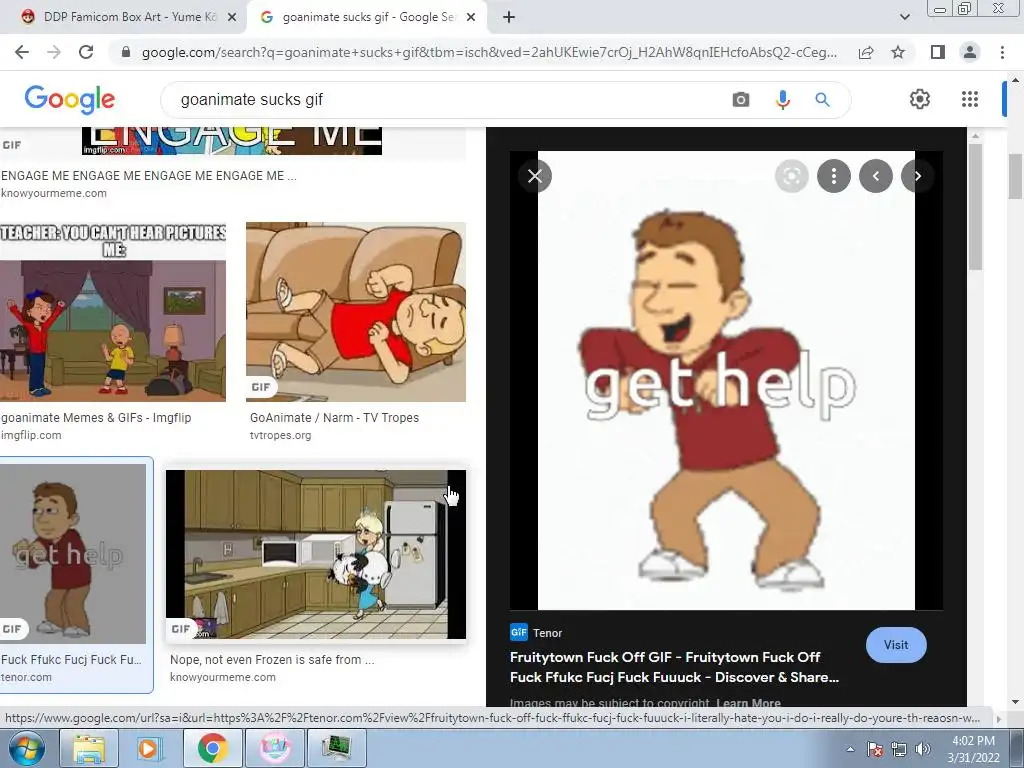Open Chrome's three-dot menu
Image resolution: width=1024 pixels, height=768 pixels.
coord(1002,52)
